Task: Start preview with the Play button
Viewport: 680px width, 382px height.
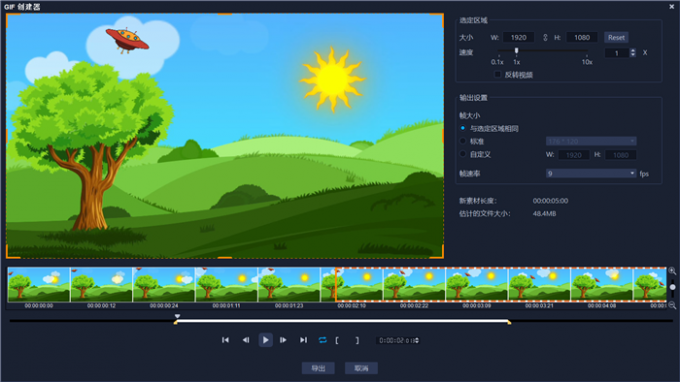Action: click(x=265, y=340)
